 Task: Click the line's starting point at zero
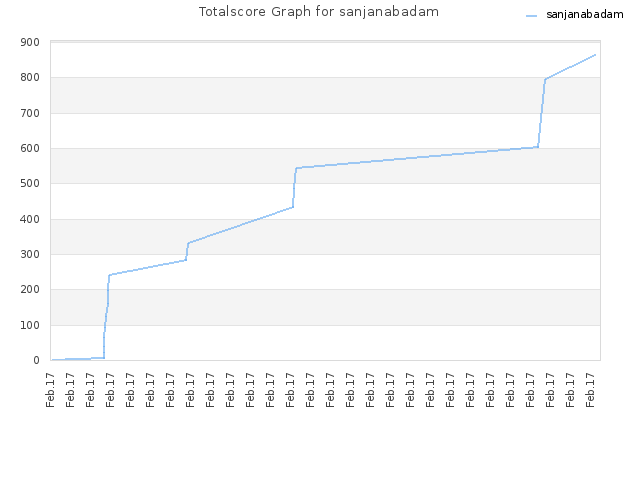pyautogui.click(x=53, y=360)
